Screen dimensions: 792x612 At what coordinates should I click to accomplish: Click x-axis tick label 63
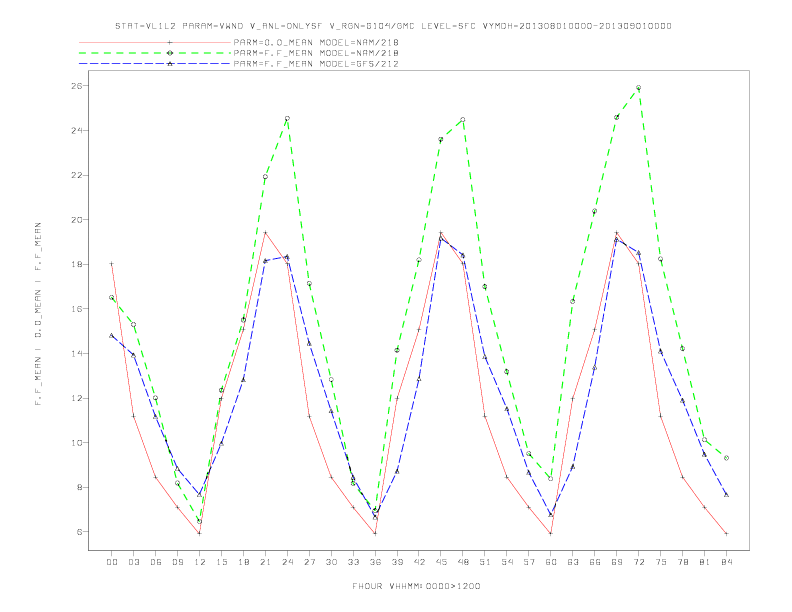[x=572, y=562]
